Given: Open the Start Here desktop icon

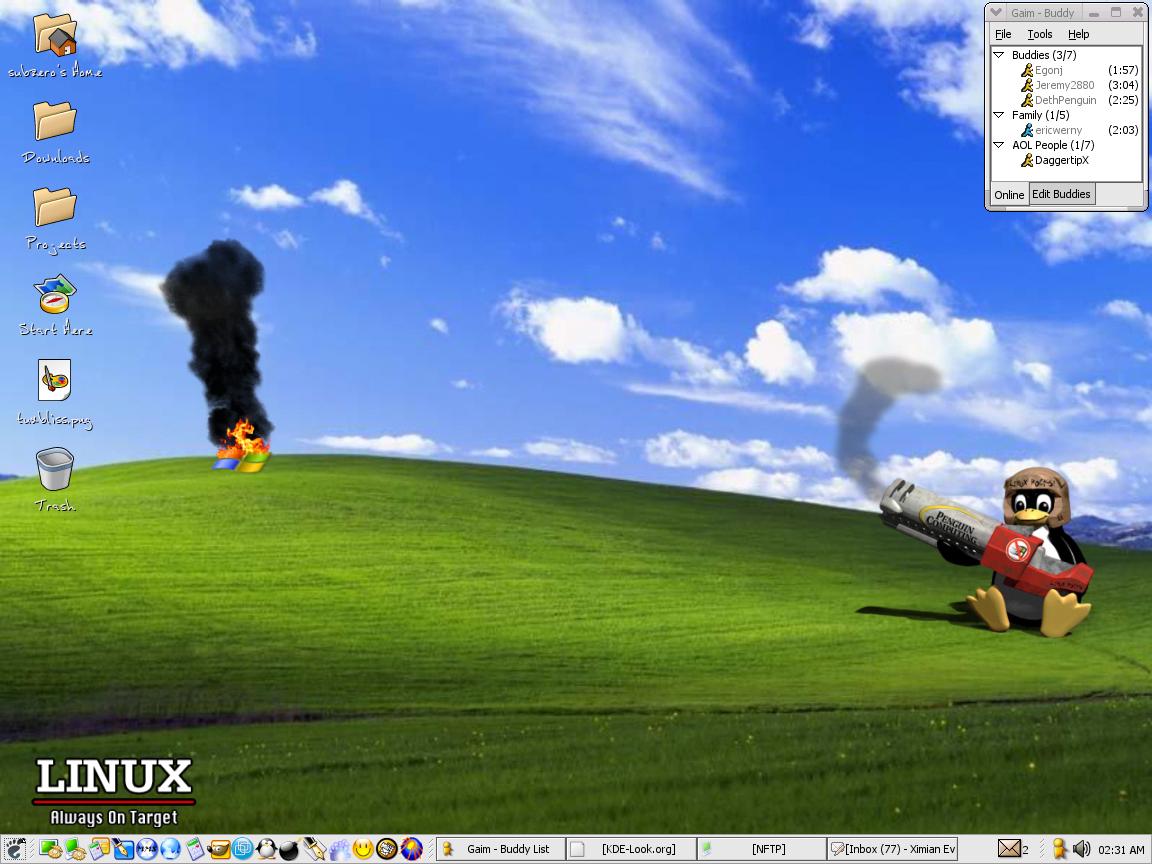Looking at the screenshot, I should (x=55, y=305).
